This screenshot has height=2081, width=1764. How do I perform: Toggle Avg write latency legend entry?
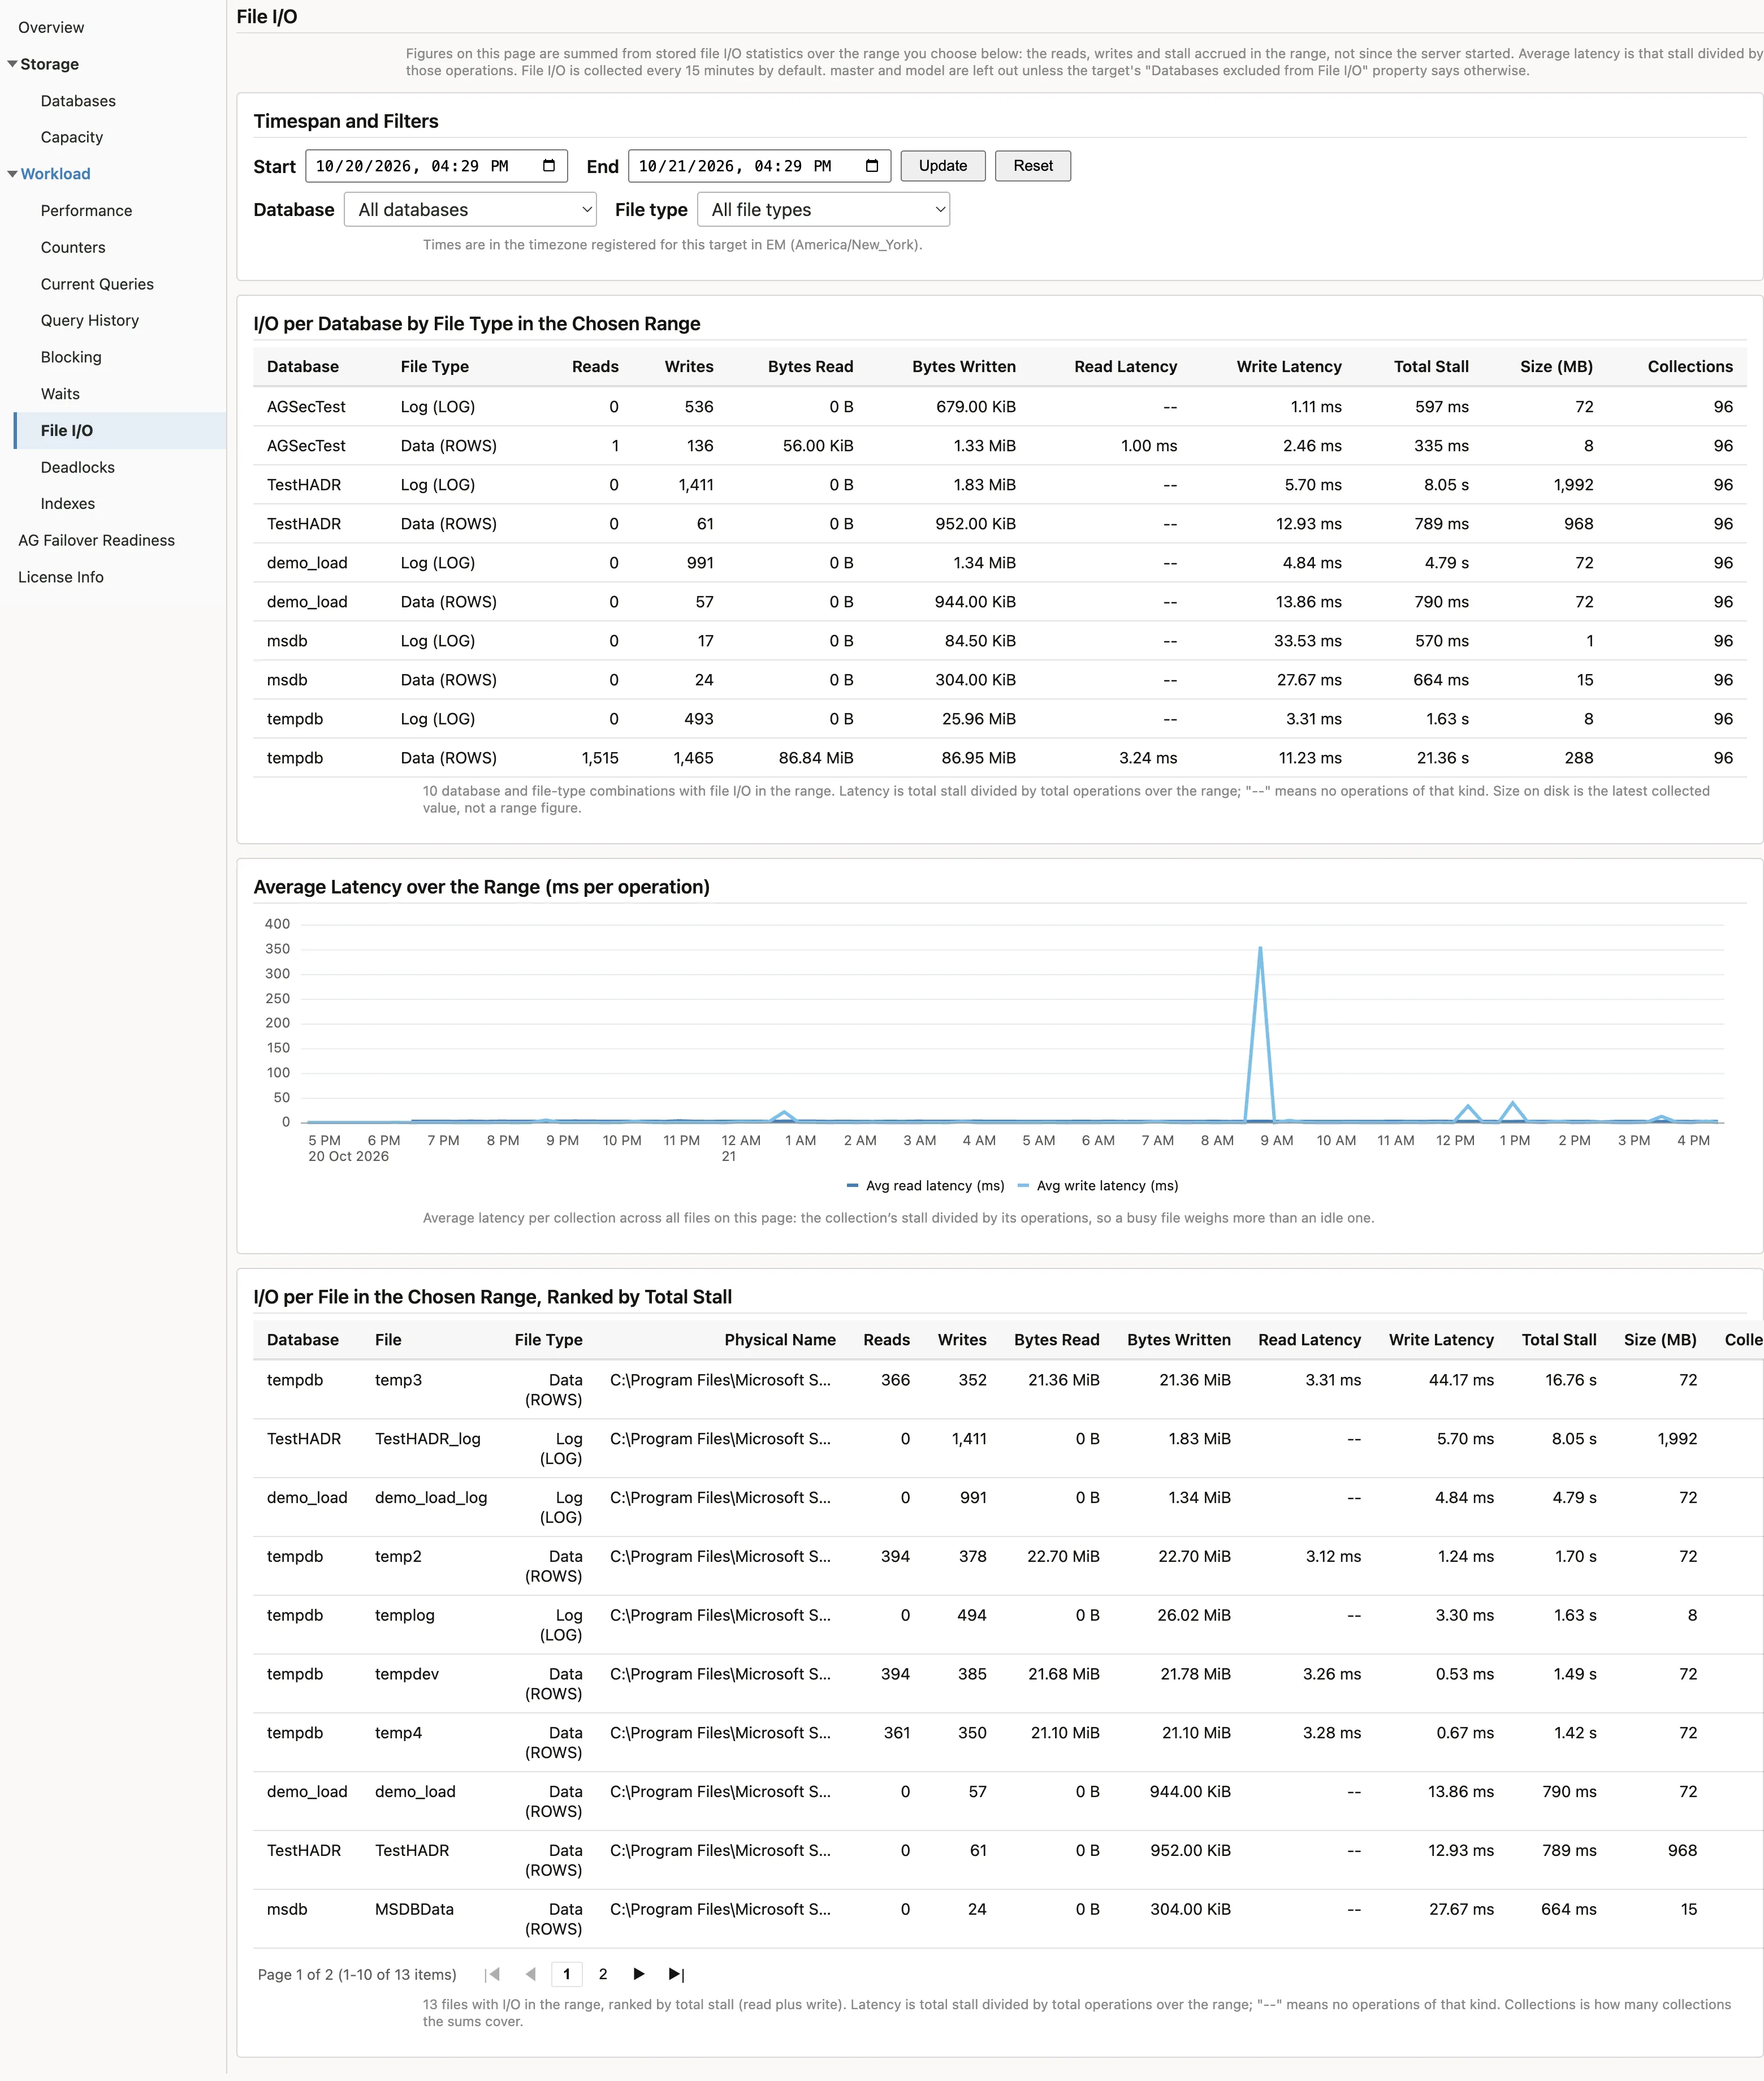1097,1186
